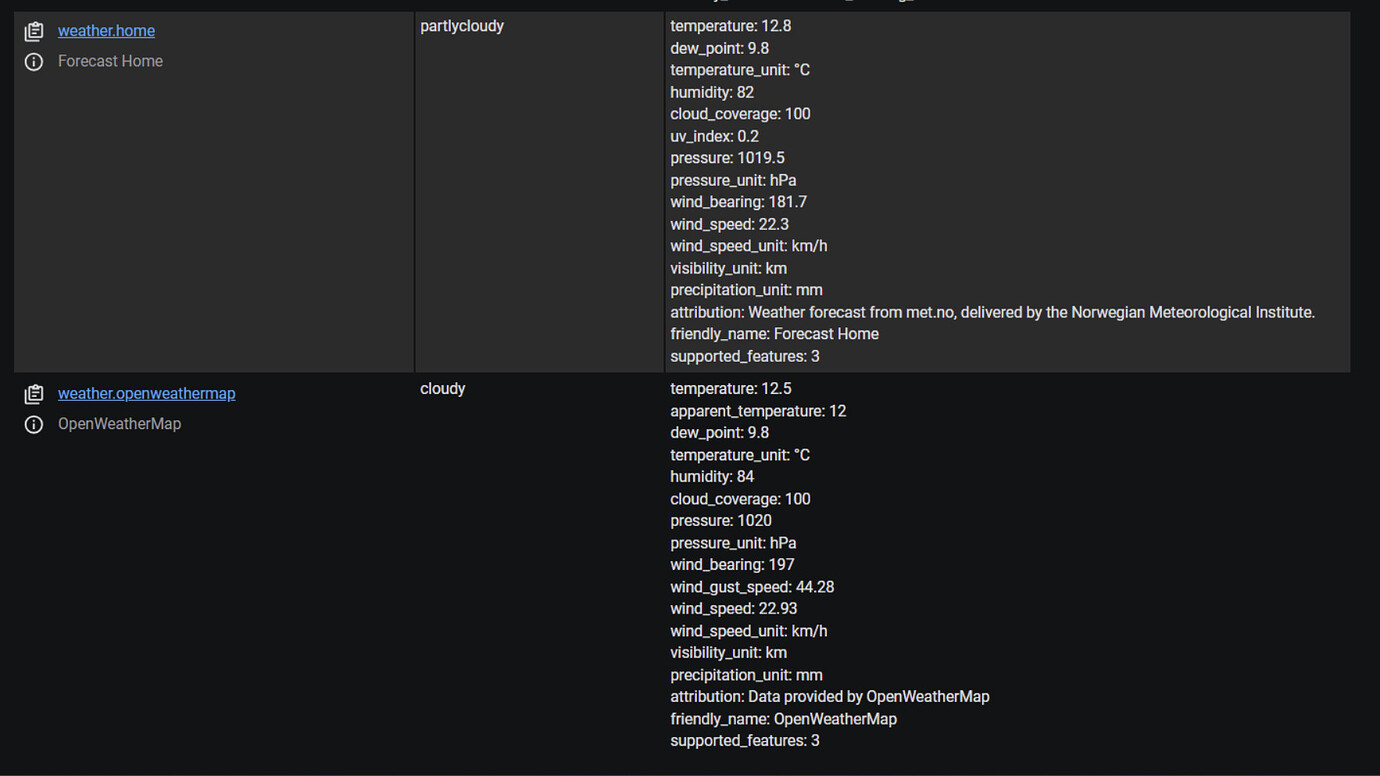Open the OpenWeatherMap info dialog

[x=34, y=424]
